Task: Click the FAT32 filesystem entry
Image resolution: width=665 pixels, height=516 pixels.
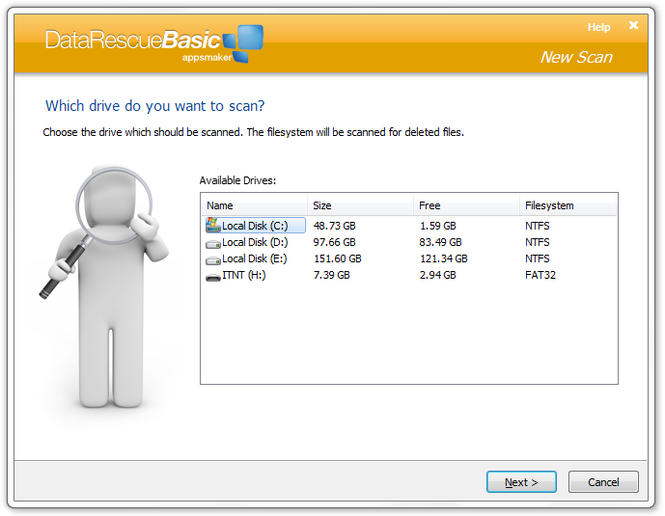Action: (x=540, y=275)
